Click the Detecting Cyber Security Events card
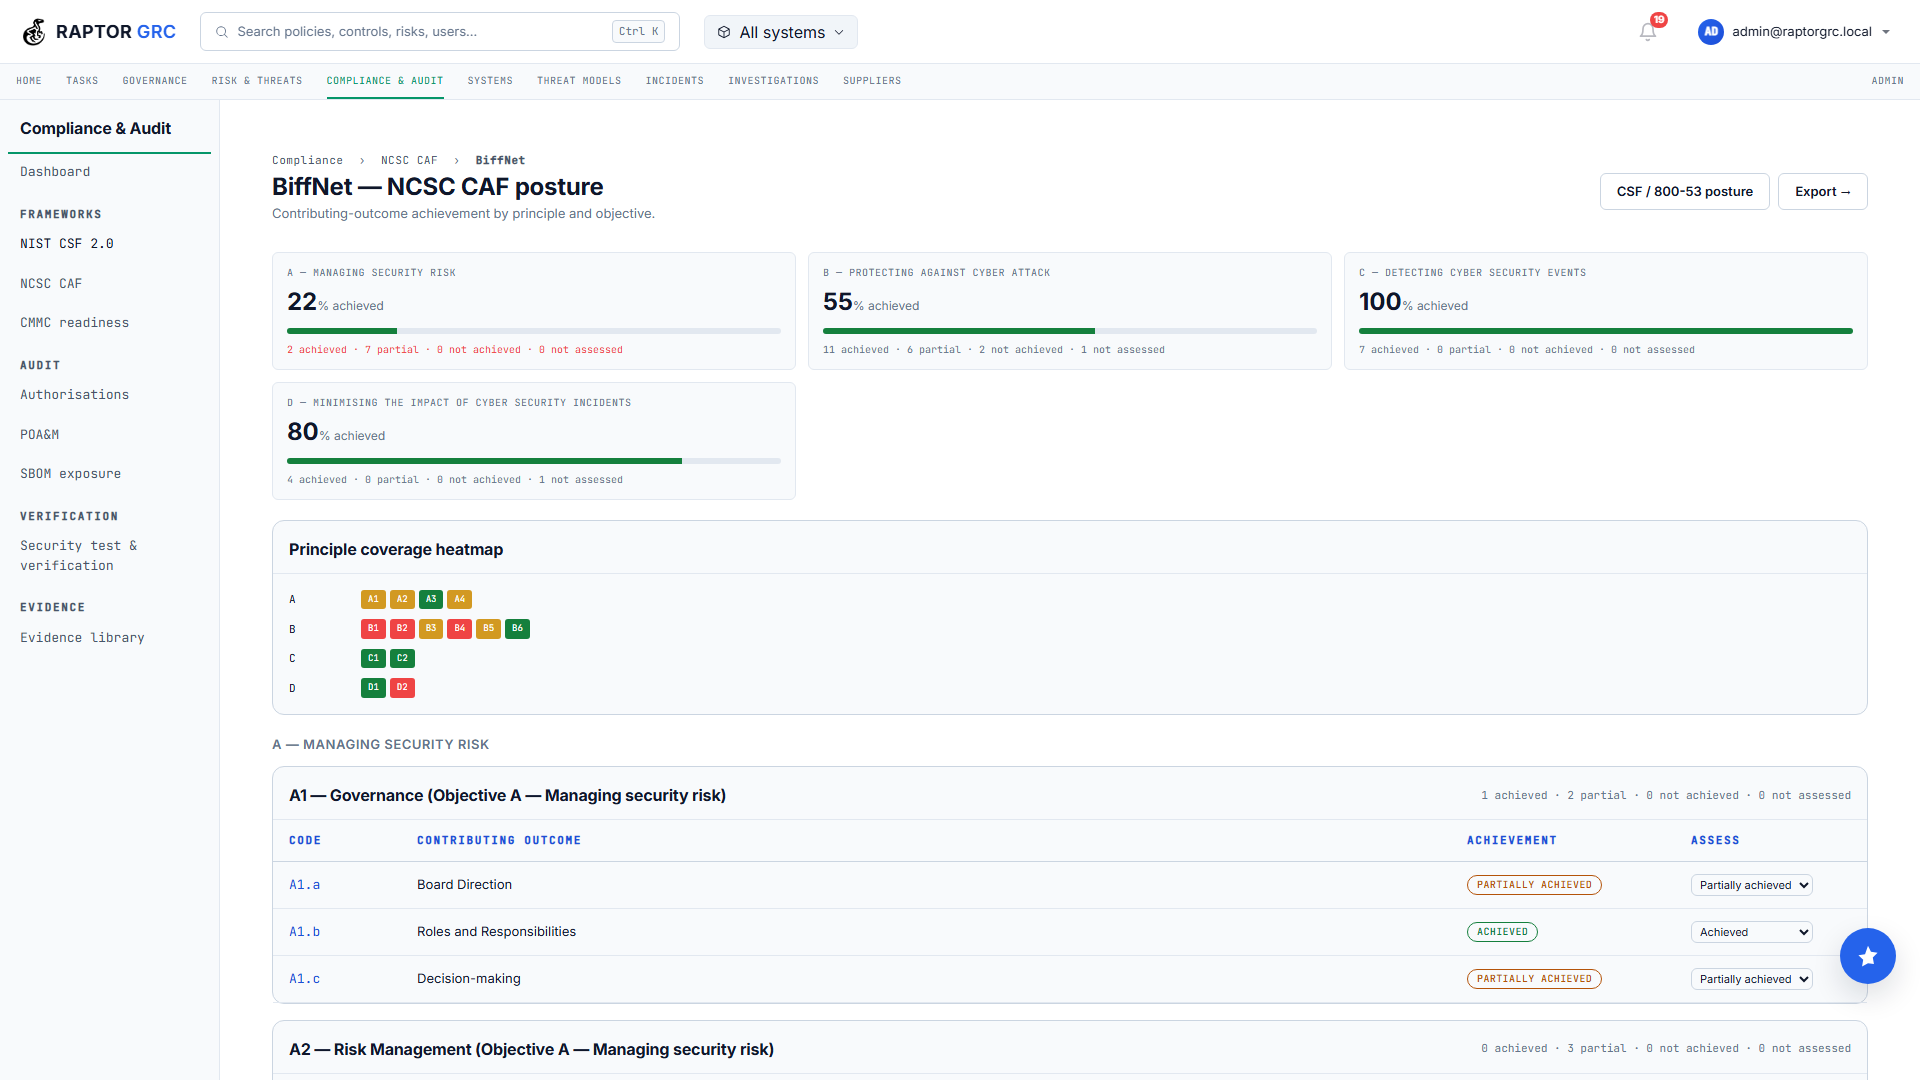Image resolution: width=1920 pixels, height=1080 pixels. click(1606, 311)
